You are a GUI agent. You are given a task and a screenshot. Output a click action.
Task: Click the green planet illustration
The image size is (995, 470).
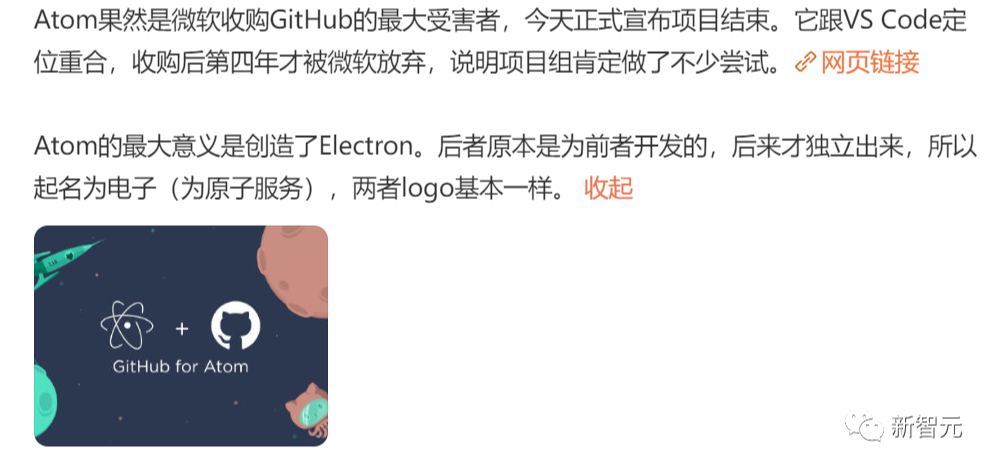point(44,405)
